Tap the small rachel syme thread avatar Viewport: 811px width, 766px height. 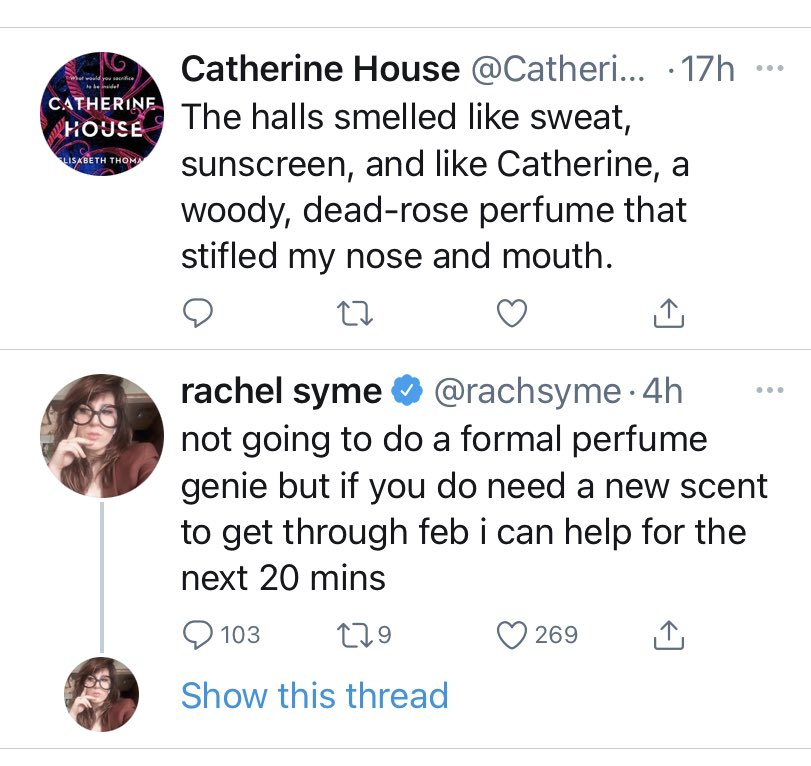101,694
